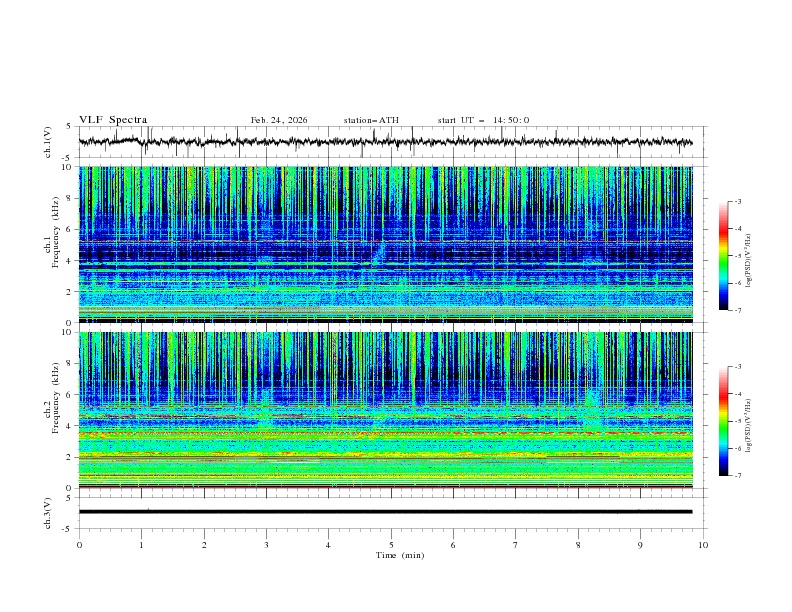Click the "5" tick on the Time axis

pyautogui.click(x=391, y=545)
